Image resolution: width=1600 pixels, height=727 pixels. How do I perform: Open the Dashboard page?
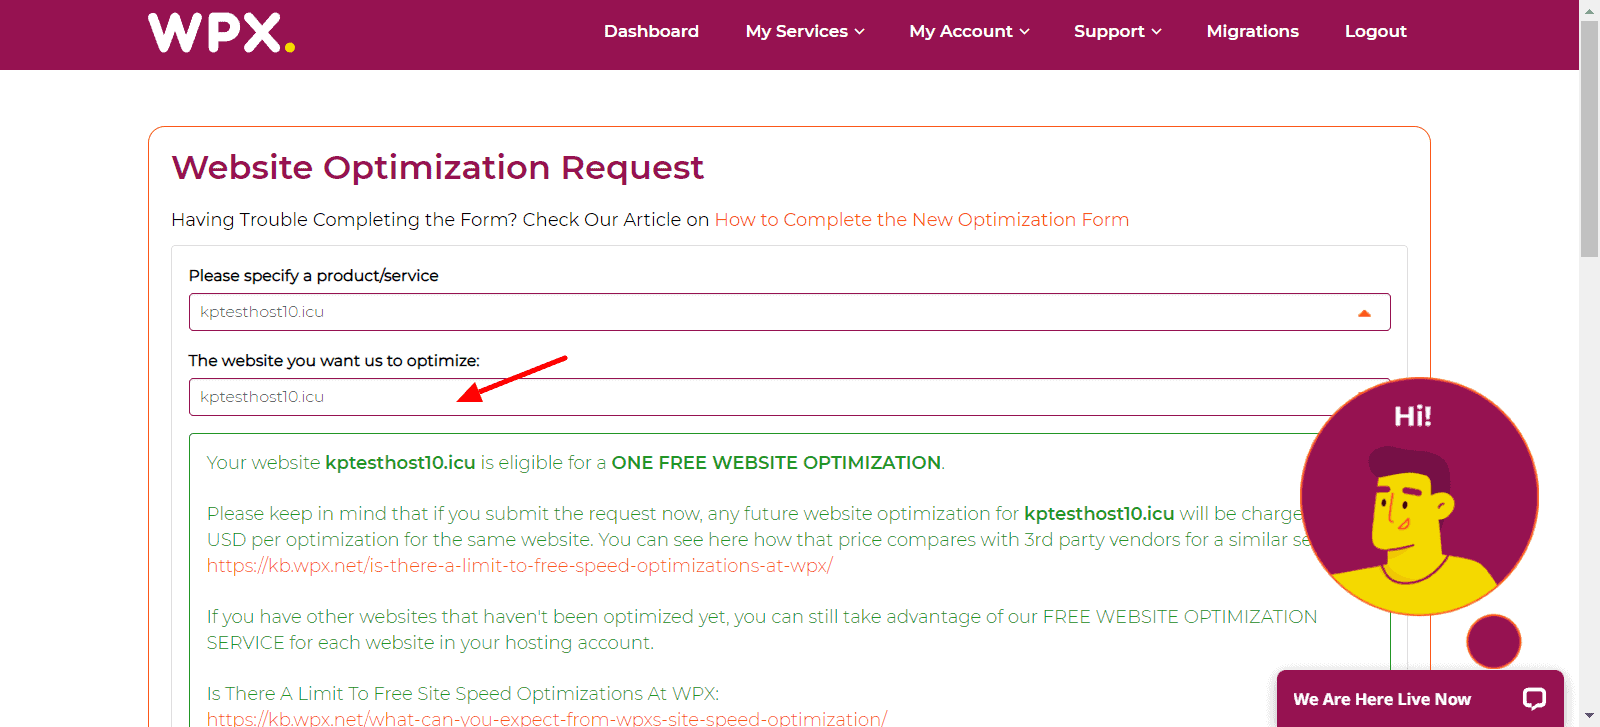(x=651, y=31)
